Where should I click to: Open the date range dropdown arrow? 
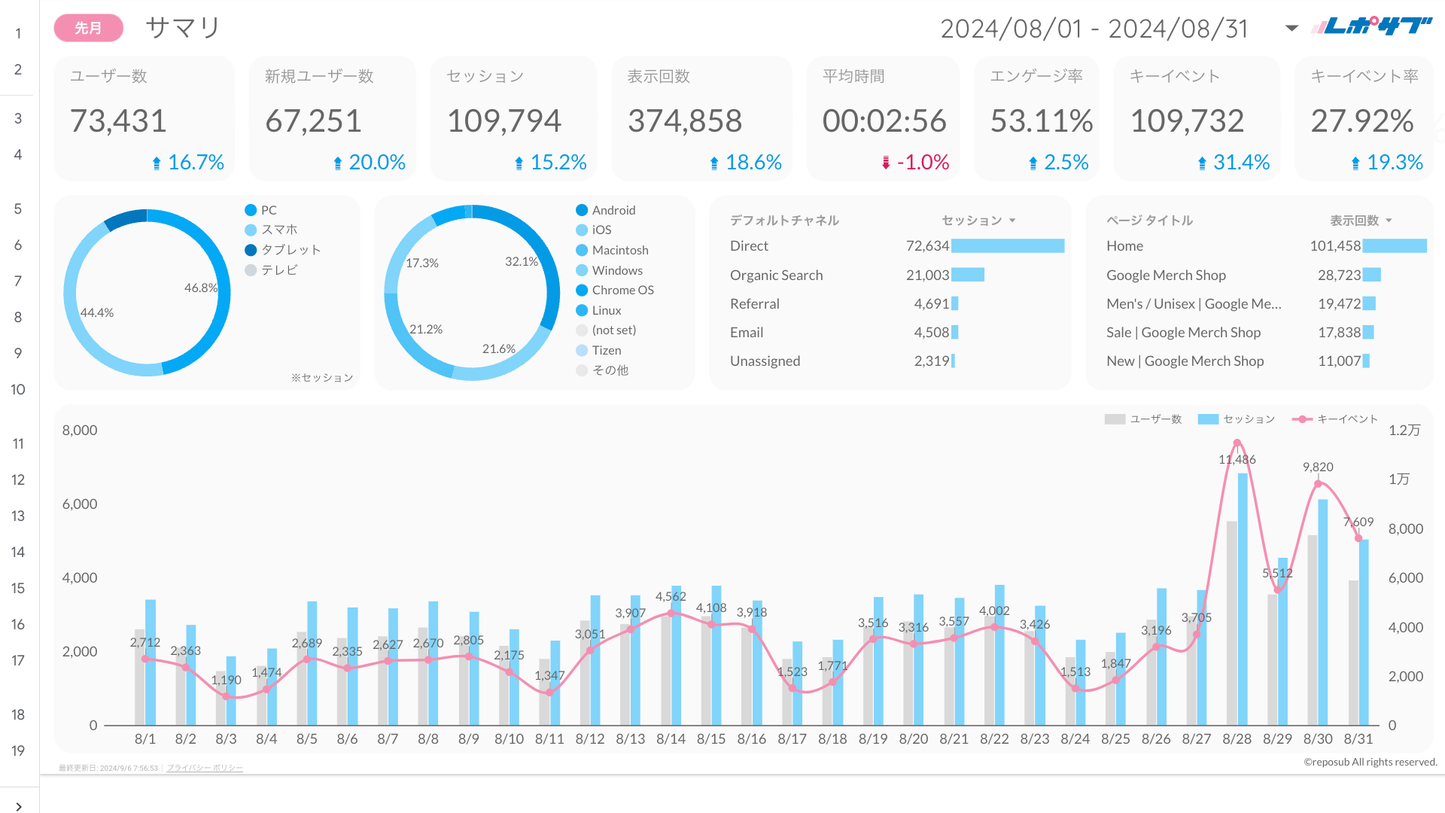(x=1291, y=28)
